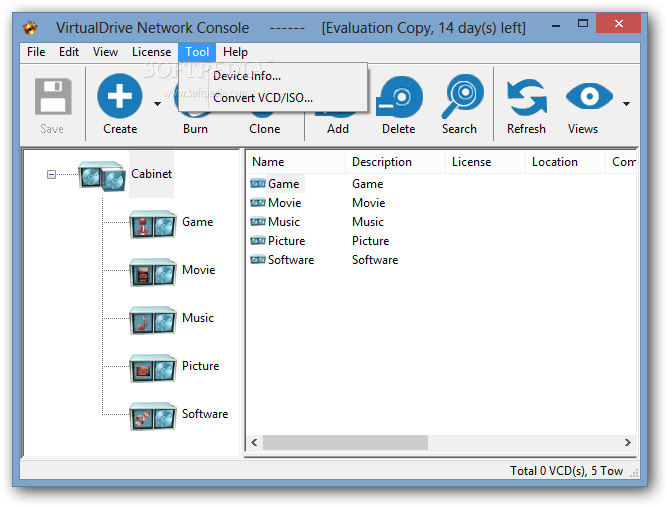Click the Picture description cell

371,241
